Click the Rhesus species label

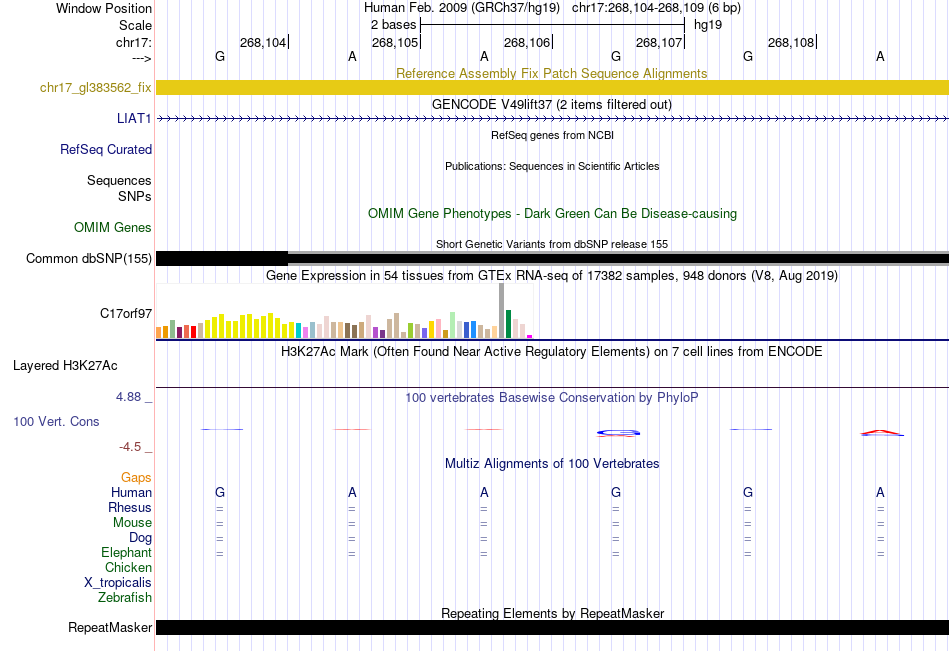(130, 507)
